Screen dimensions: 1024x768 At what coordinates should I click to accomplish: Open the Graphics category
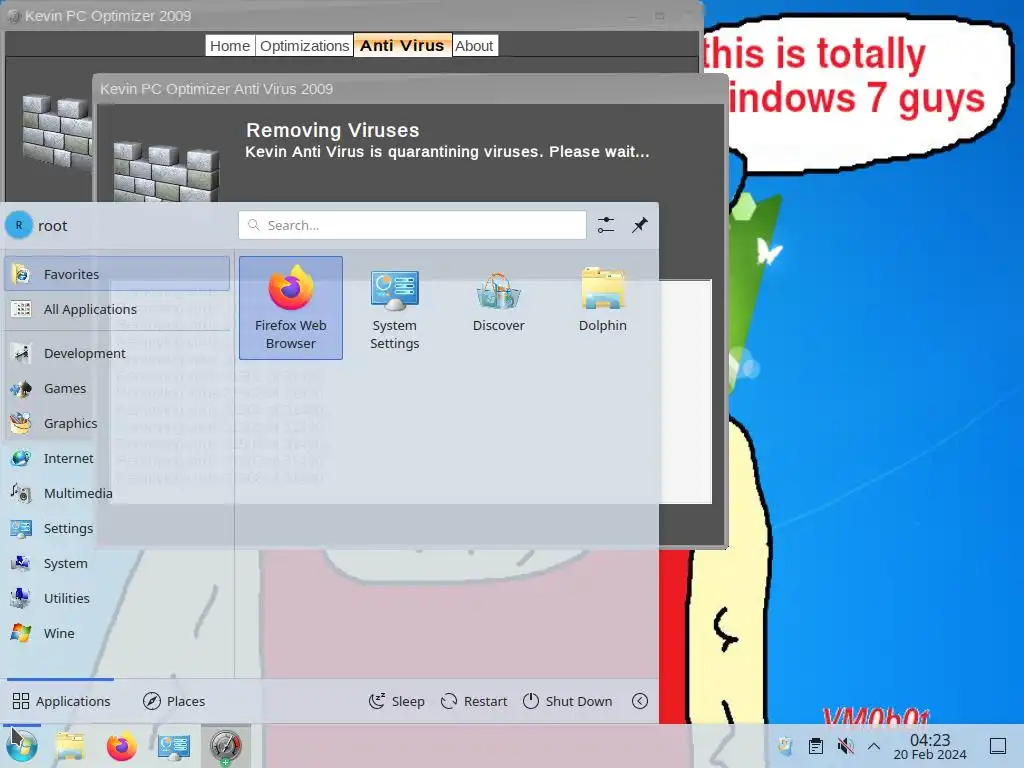coord(117,423)
